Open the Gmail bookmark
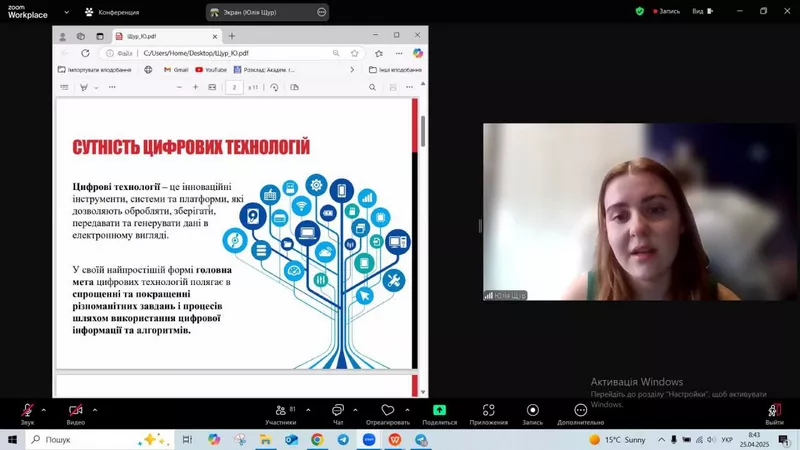The image size is (800, 450). pyautogui.click(x=176, y=70)
